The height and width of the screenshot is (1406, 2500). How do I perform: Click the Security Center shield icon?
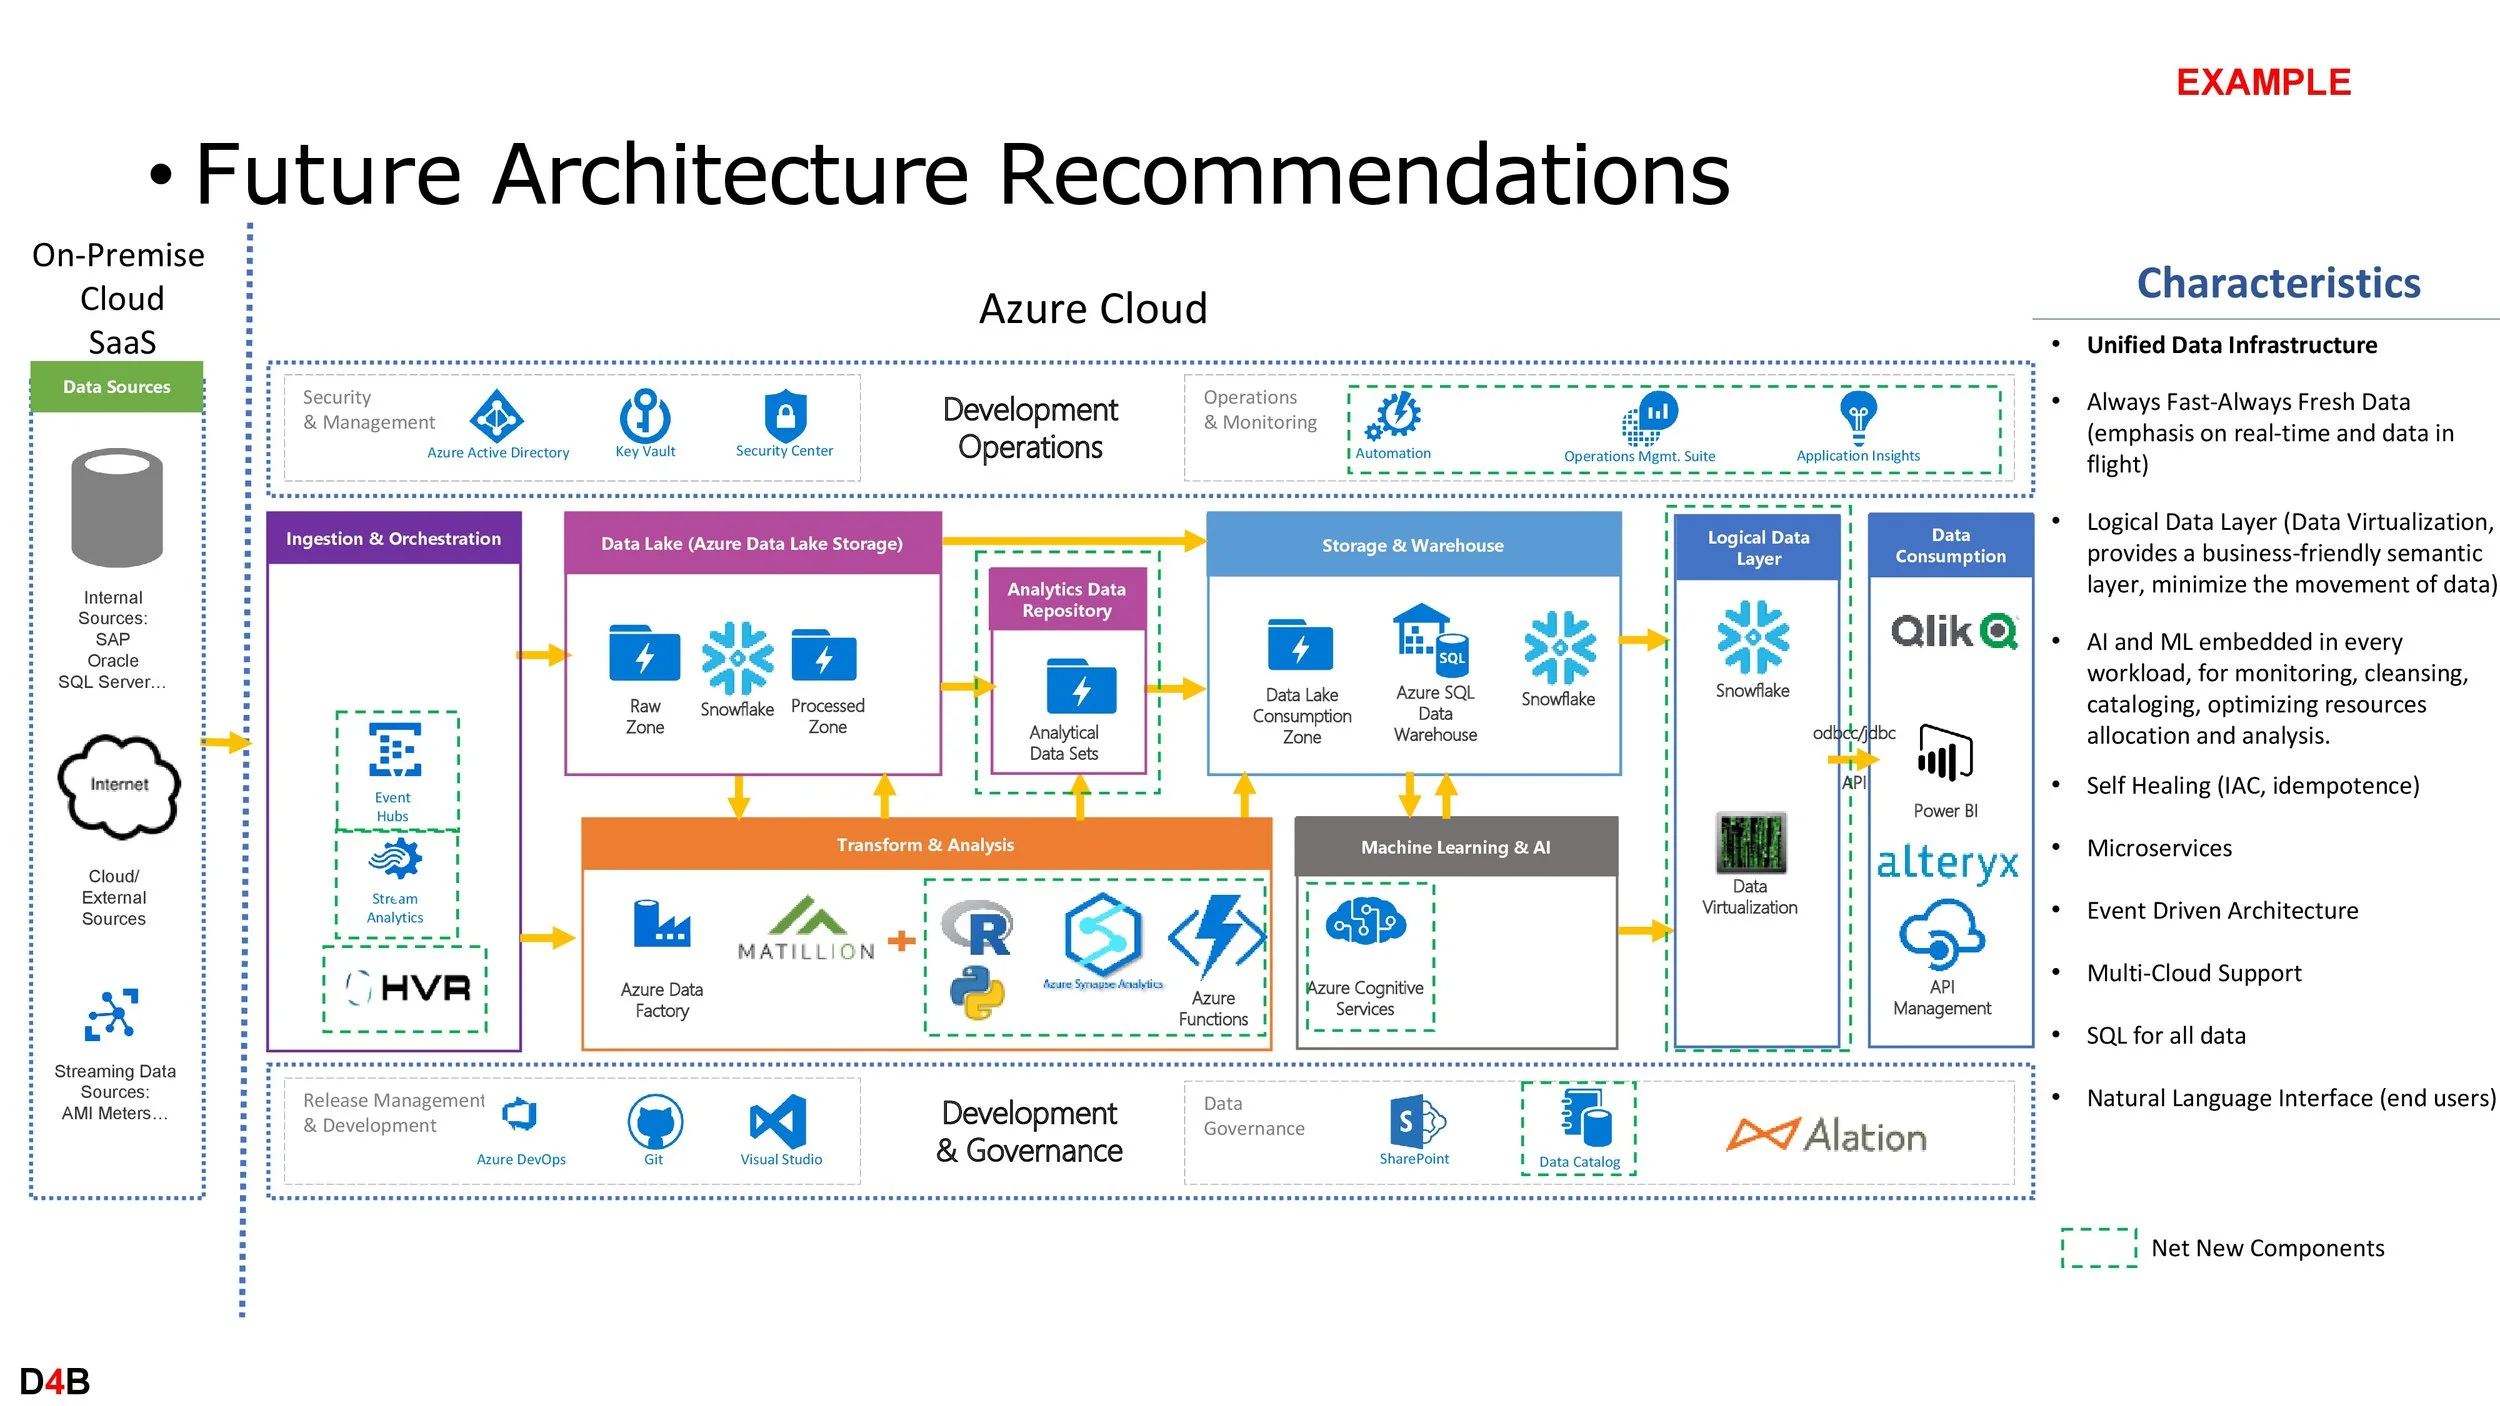click(x=785, y=415)
